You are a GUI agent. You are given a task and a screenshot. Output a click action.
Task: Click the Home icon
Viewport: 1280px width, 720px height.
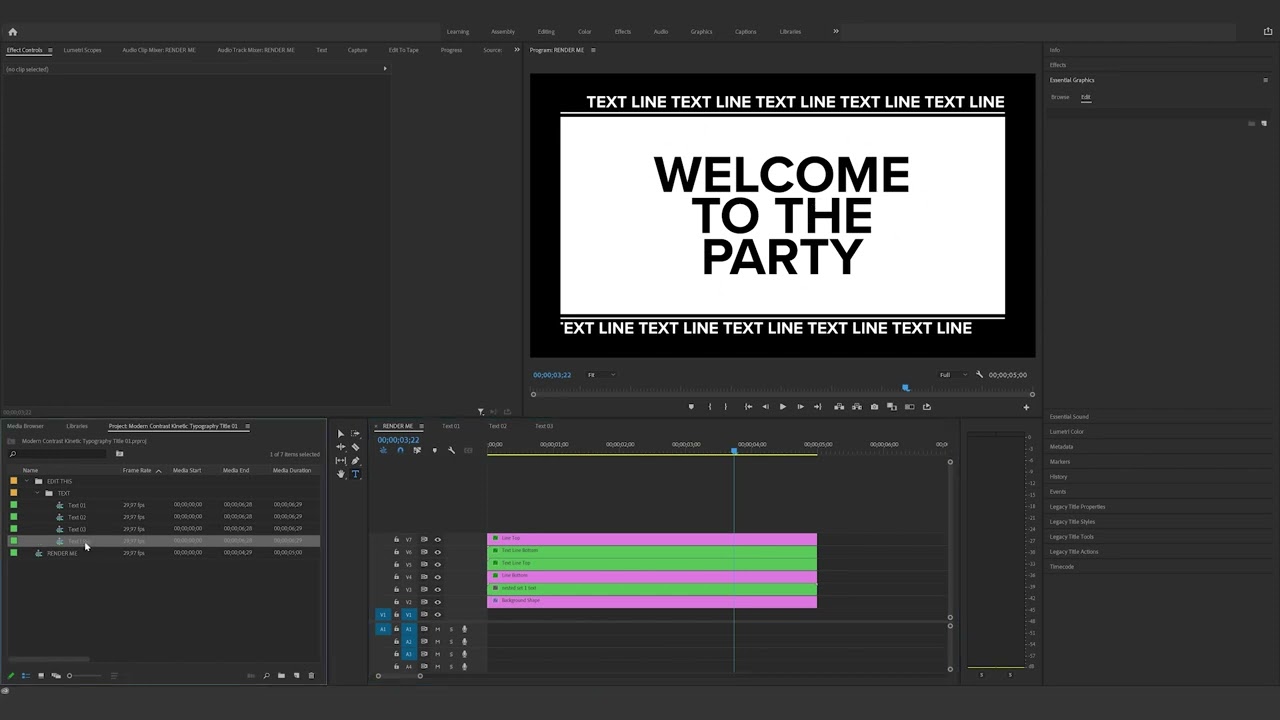(12, 32)
